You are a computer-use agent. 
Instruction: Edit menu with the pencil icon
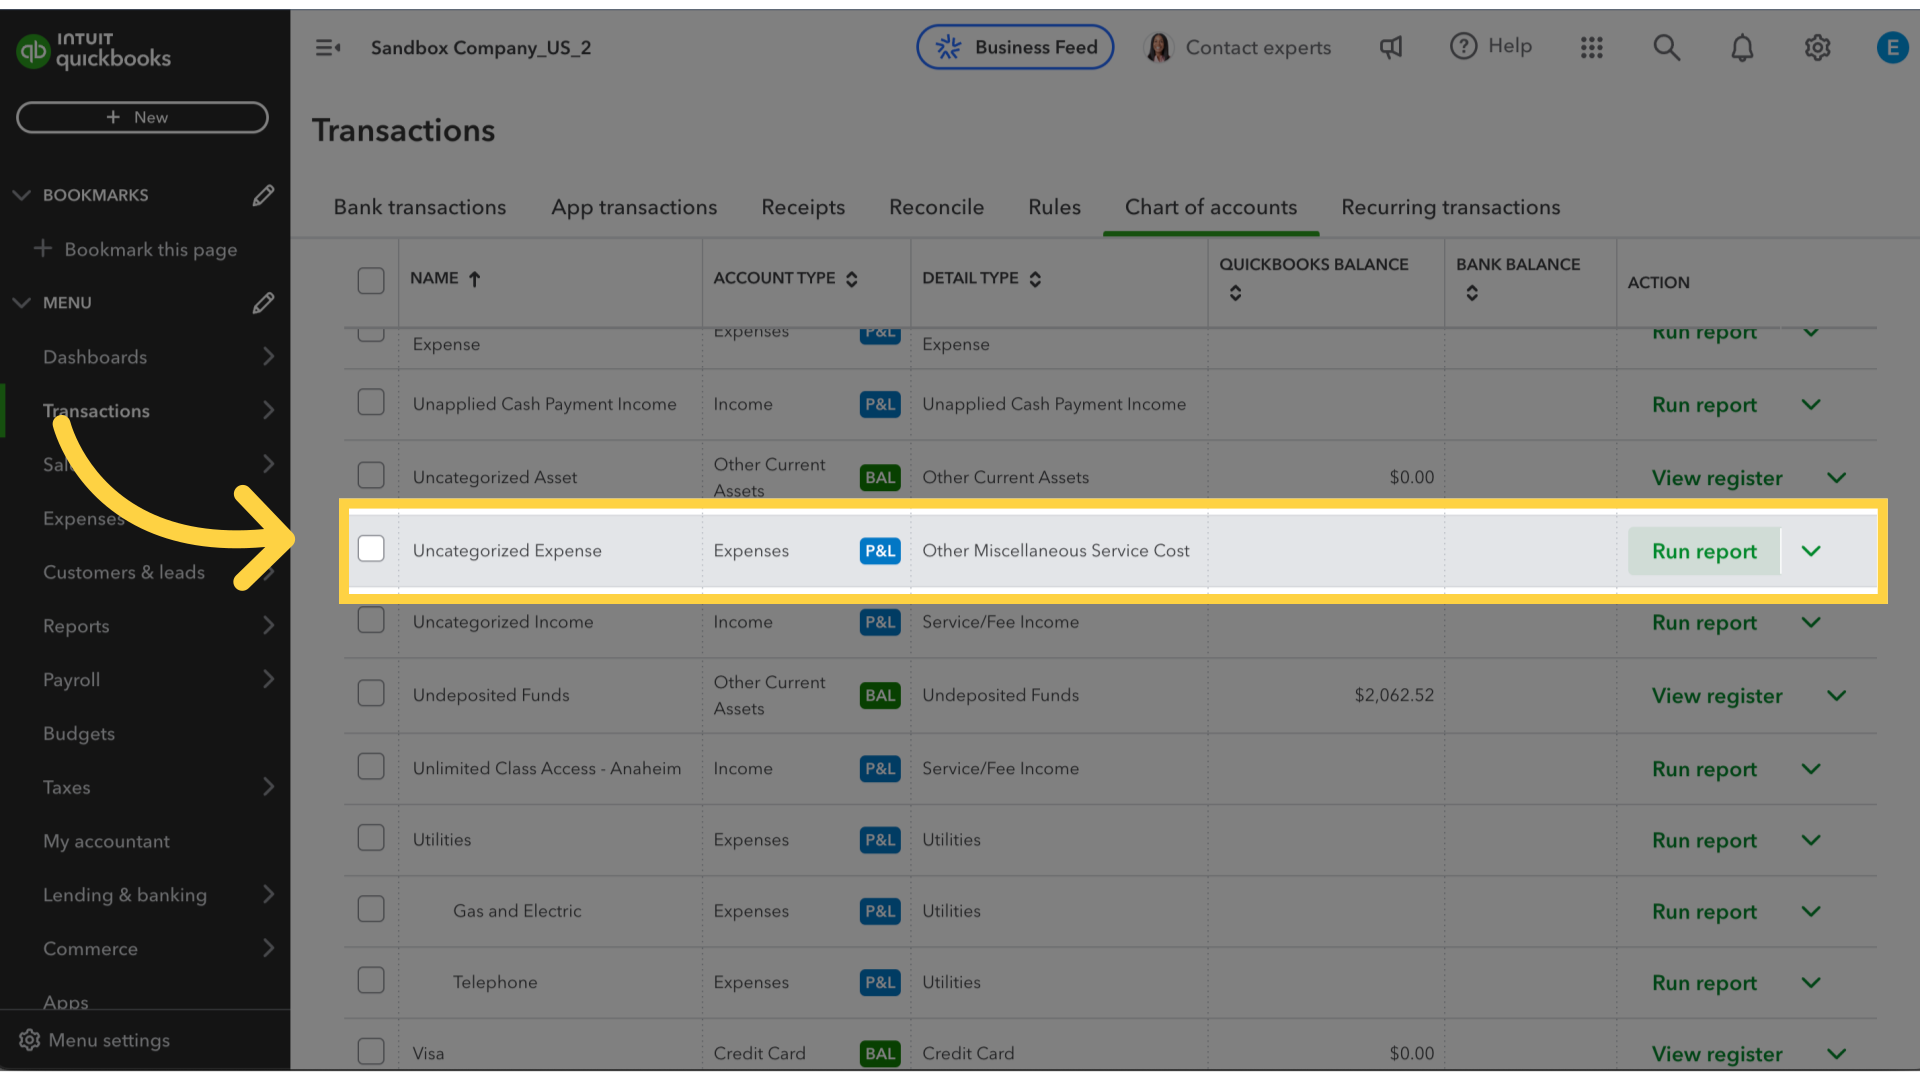click(x=263, y=303)
